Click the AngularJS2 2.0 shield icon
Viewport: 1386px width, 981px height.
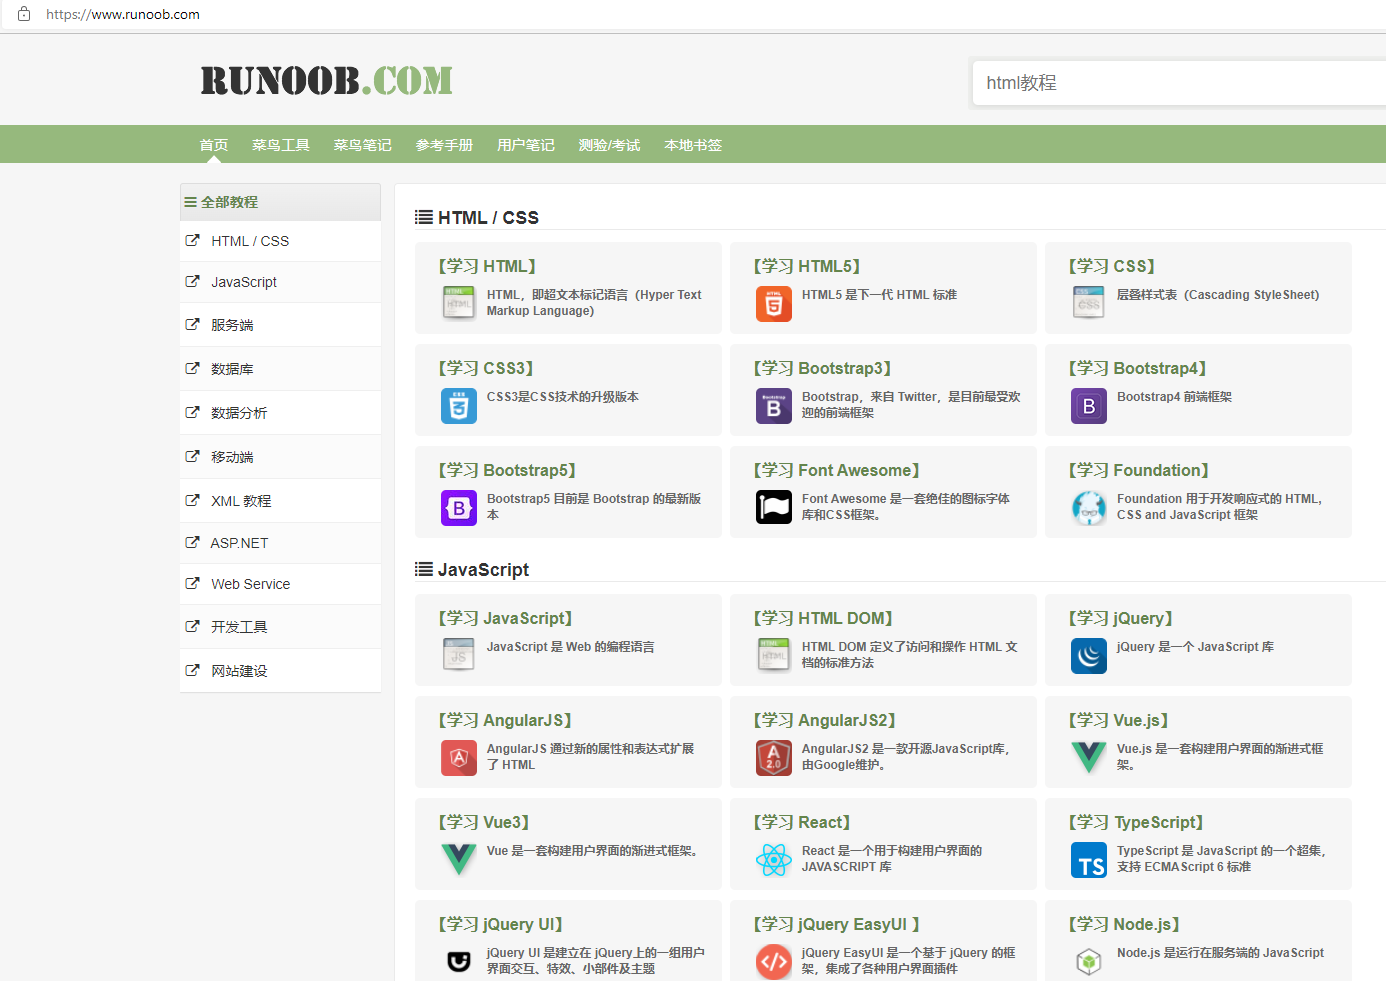774,757
